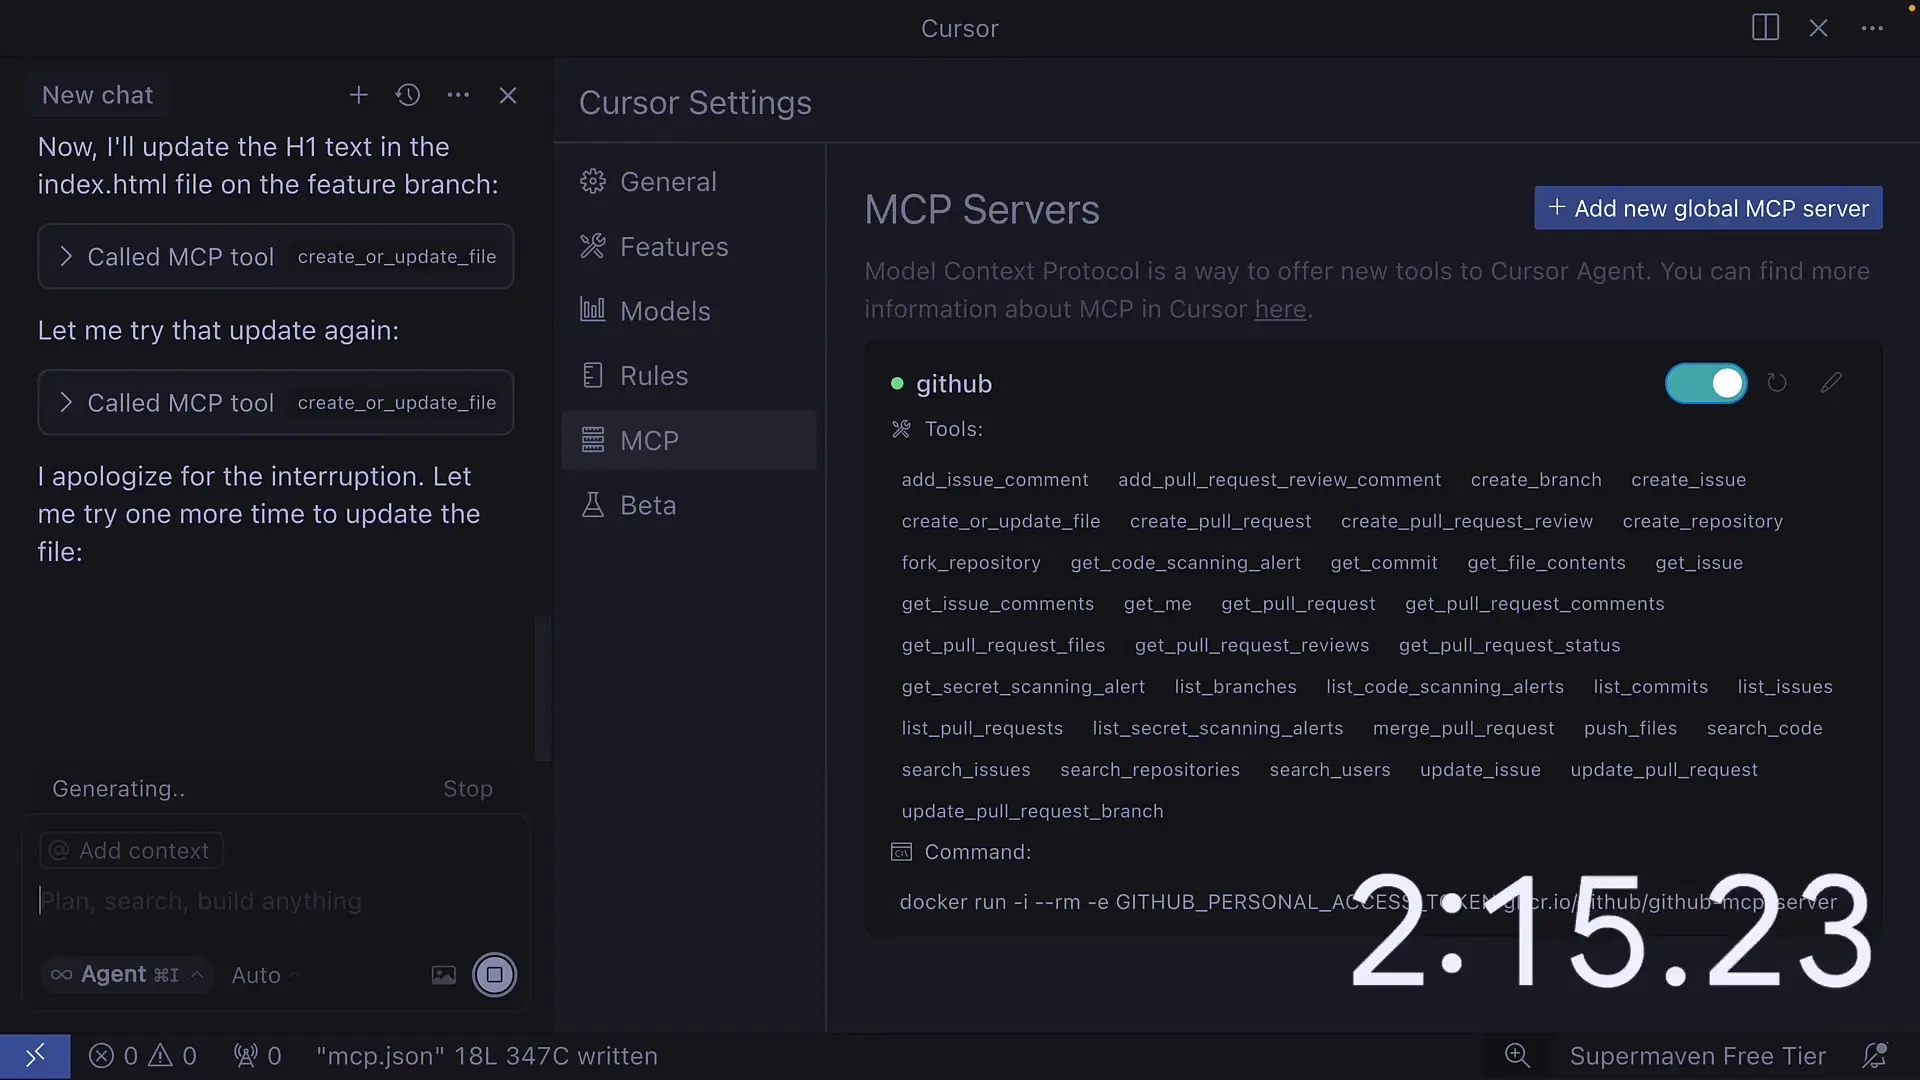Edit the github MCP server

click(1831, 383)
